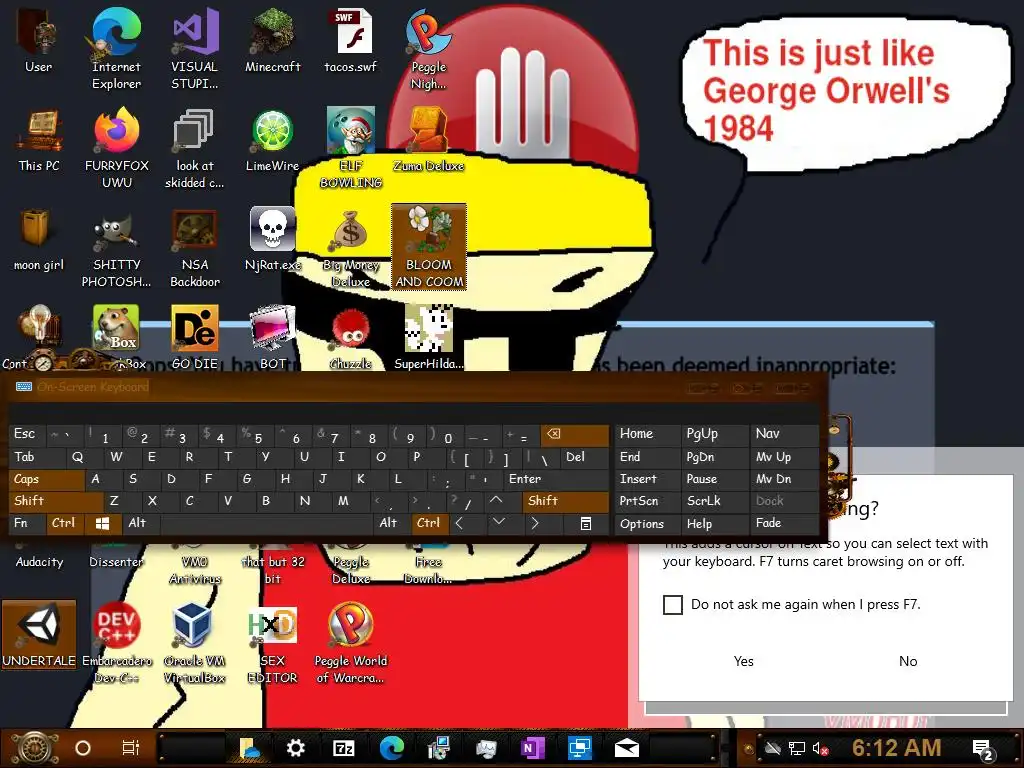Open the notification center icon
This screenshot has width=1024, height=768.
tap(983, 749)
